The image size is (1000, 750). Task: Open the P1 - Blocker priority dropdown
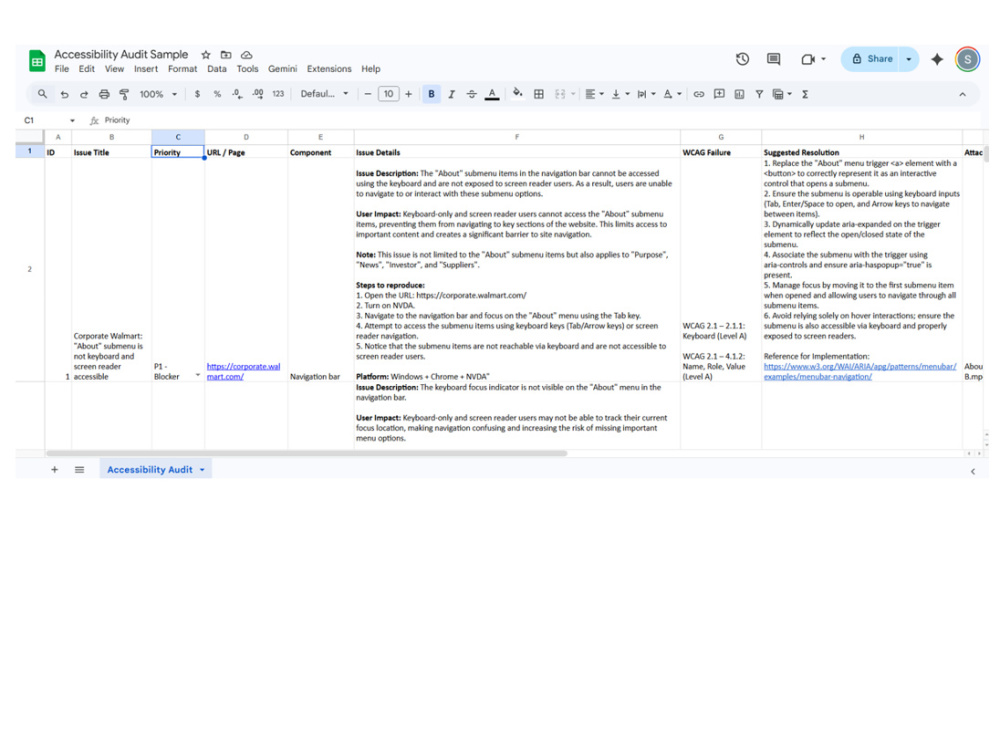198,375
